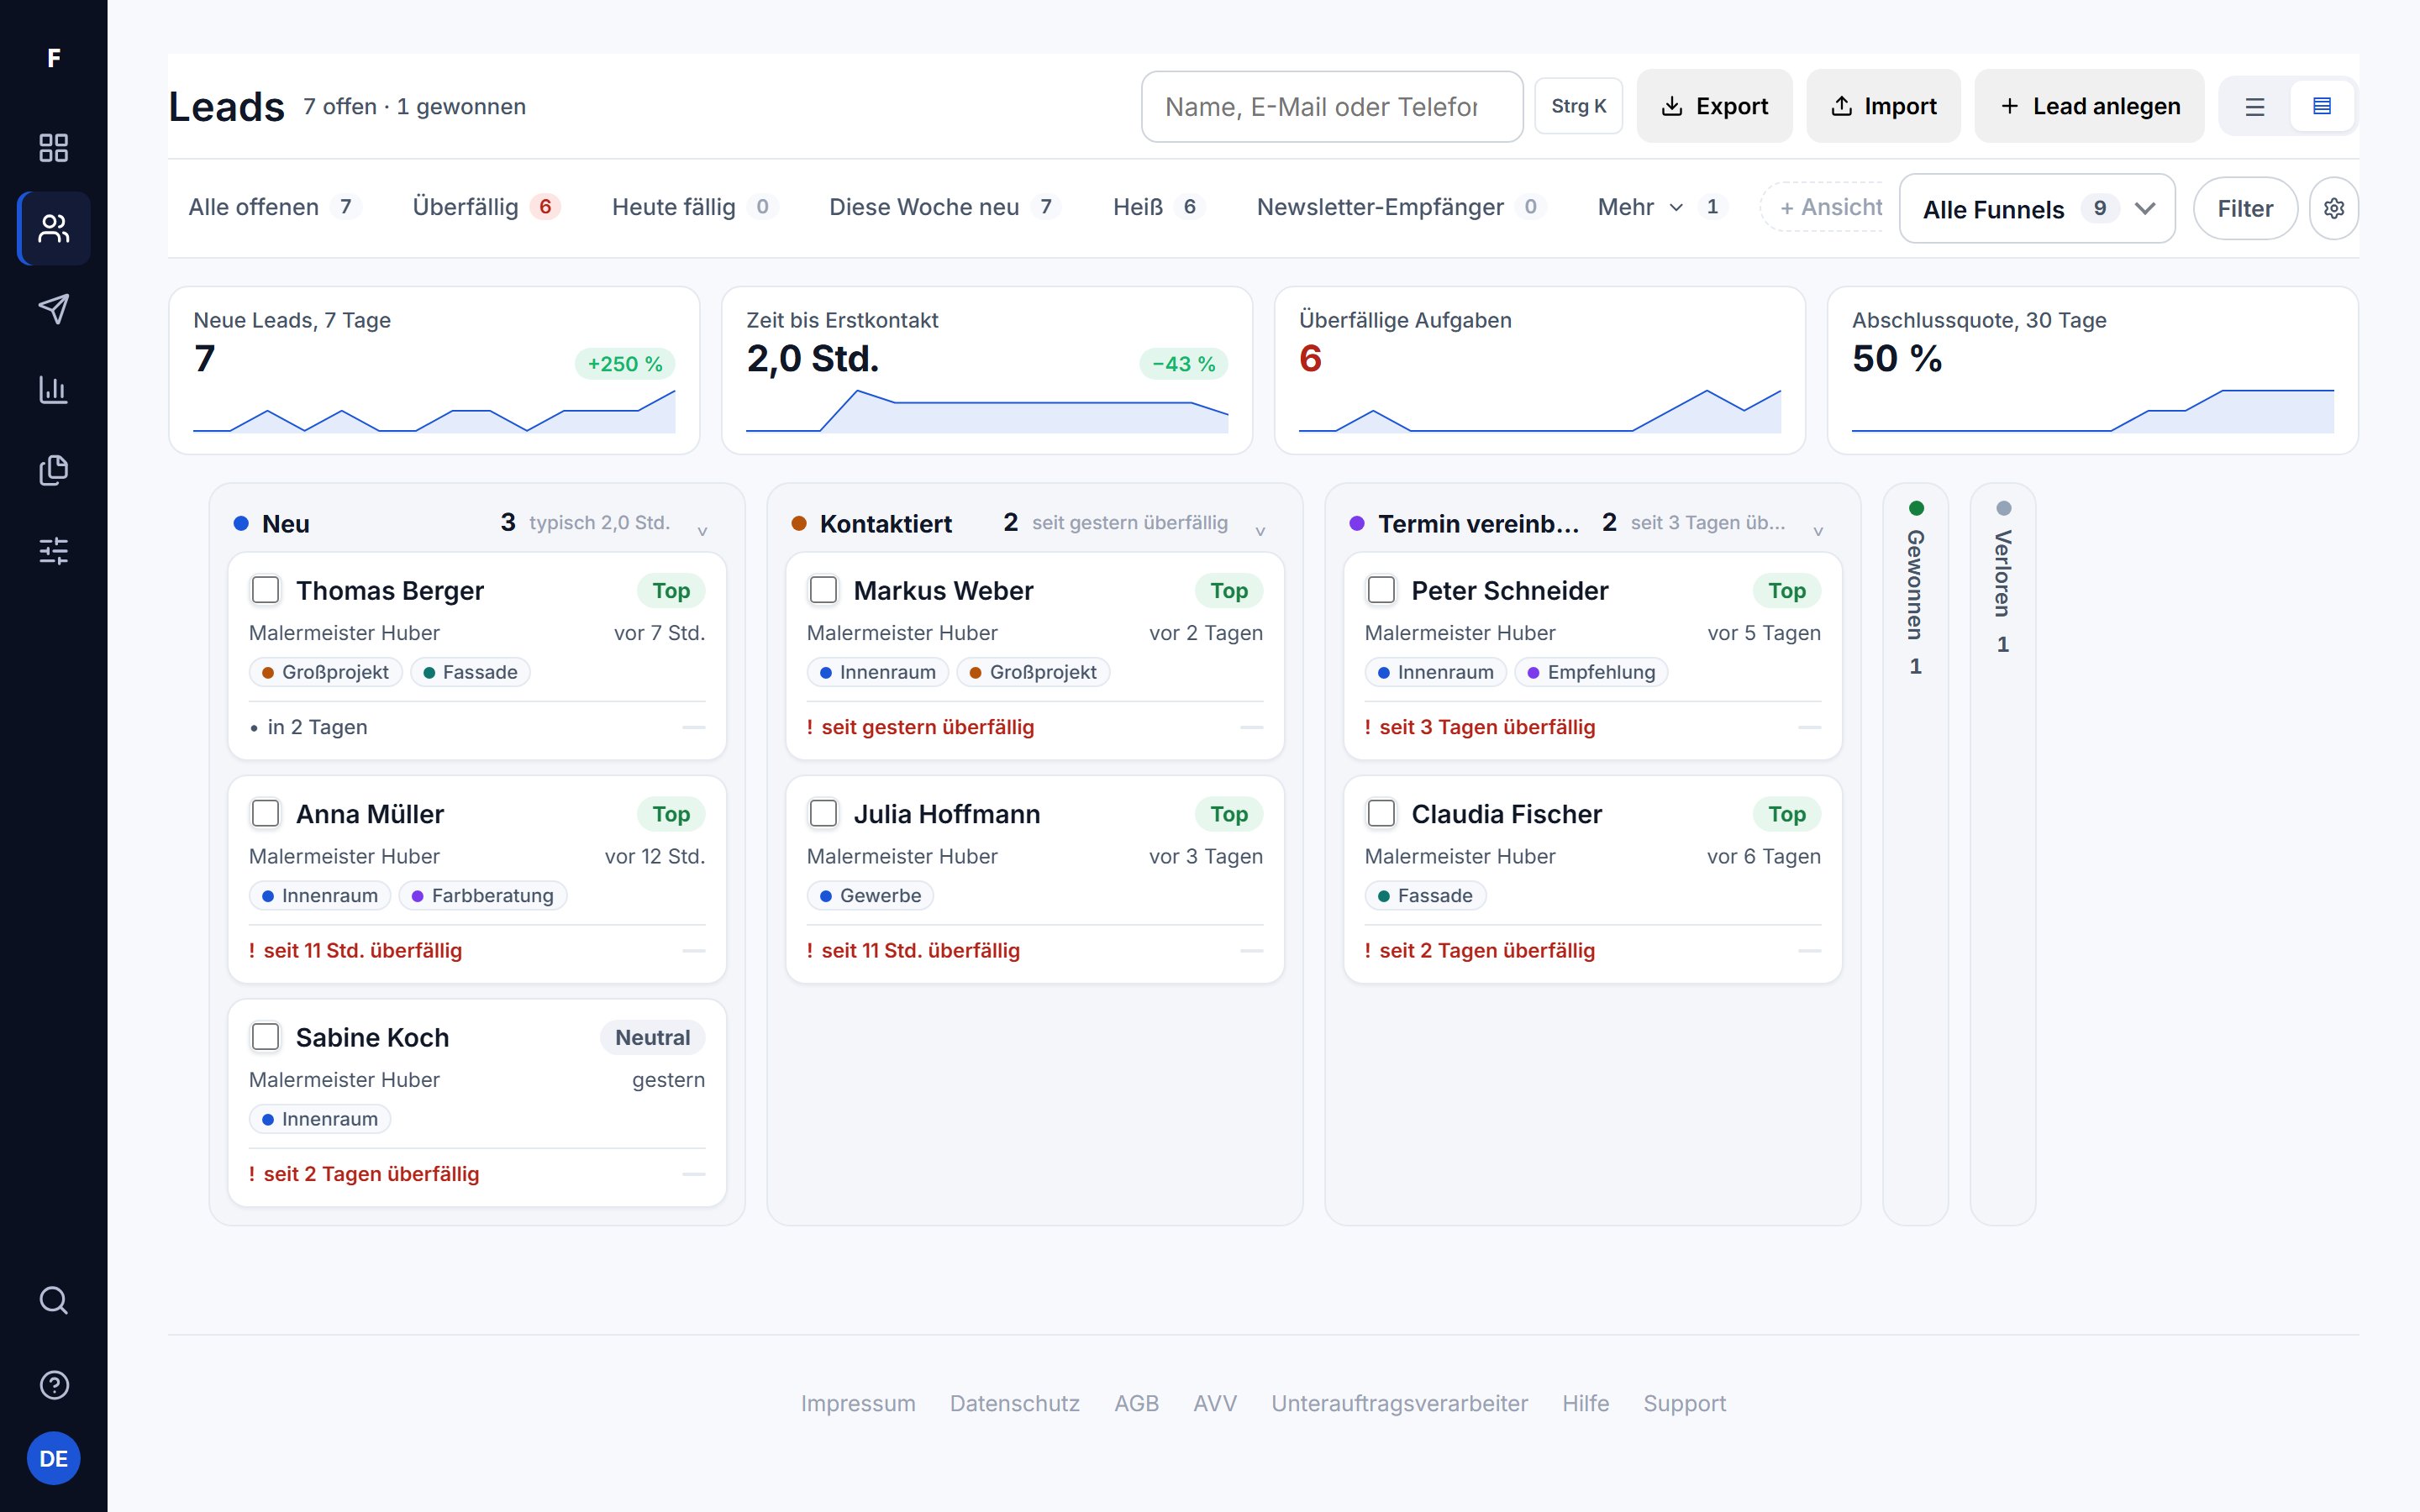
Task: Click the dash icon on Markus Weber card
Action: click(1251, 727)
